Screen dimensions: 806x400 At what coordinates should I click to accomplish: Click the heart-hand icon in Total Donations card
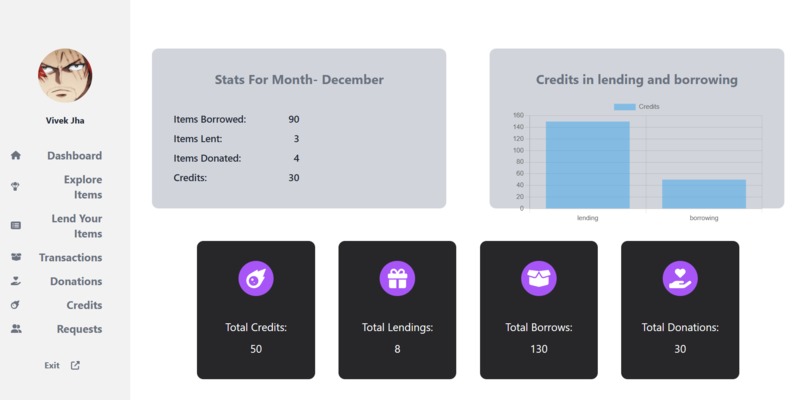pyautogui.click(x=680, y=279)
